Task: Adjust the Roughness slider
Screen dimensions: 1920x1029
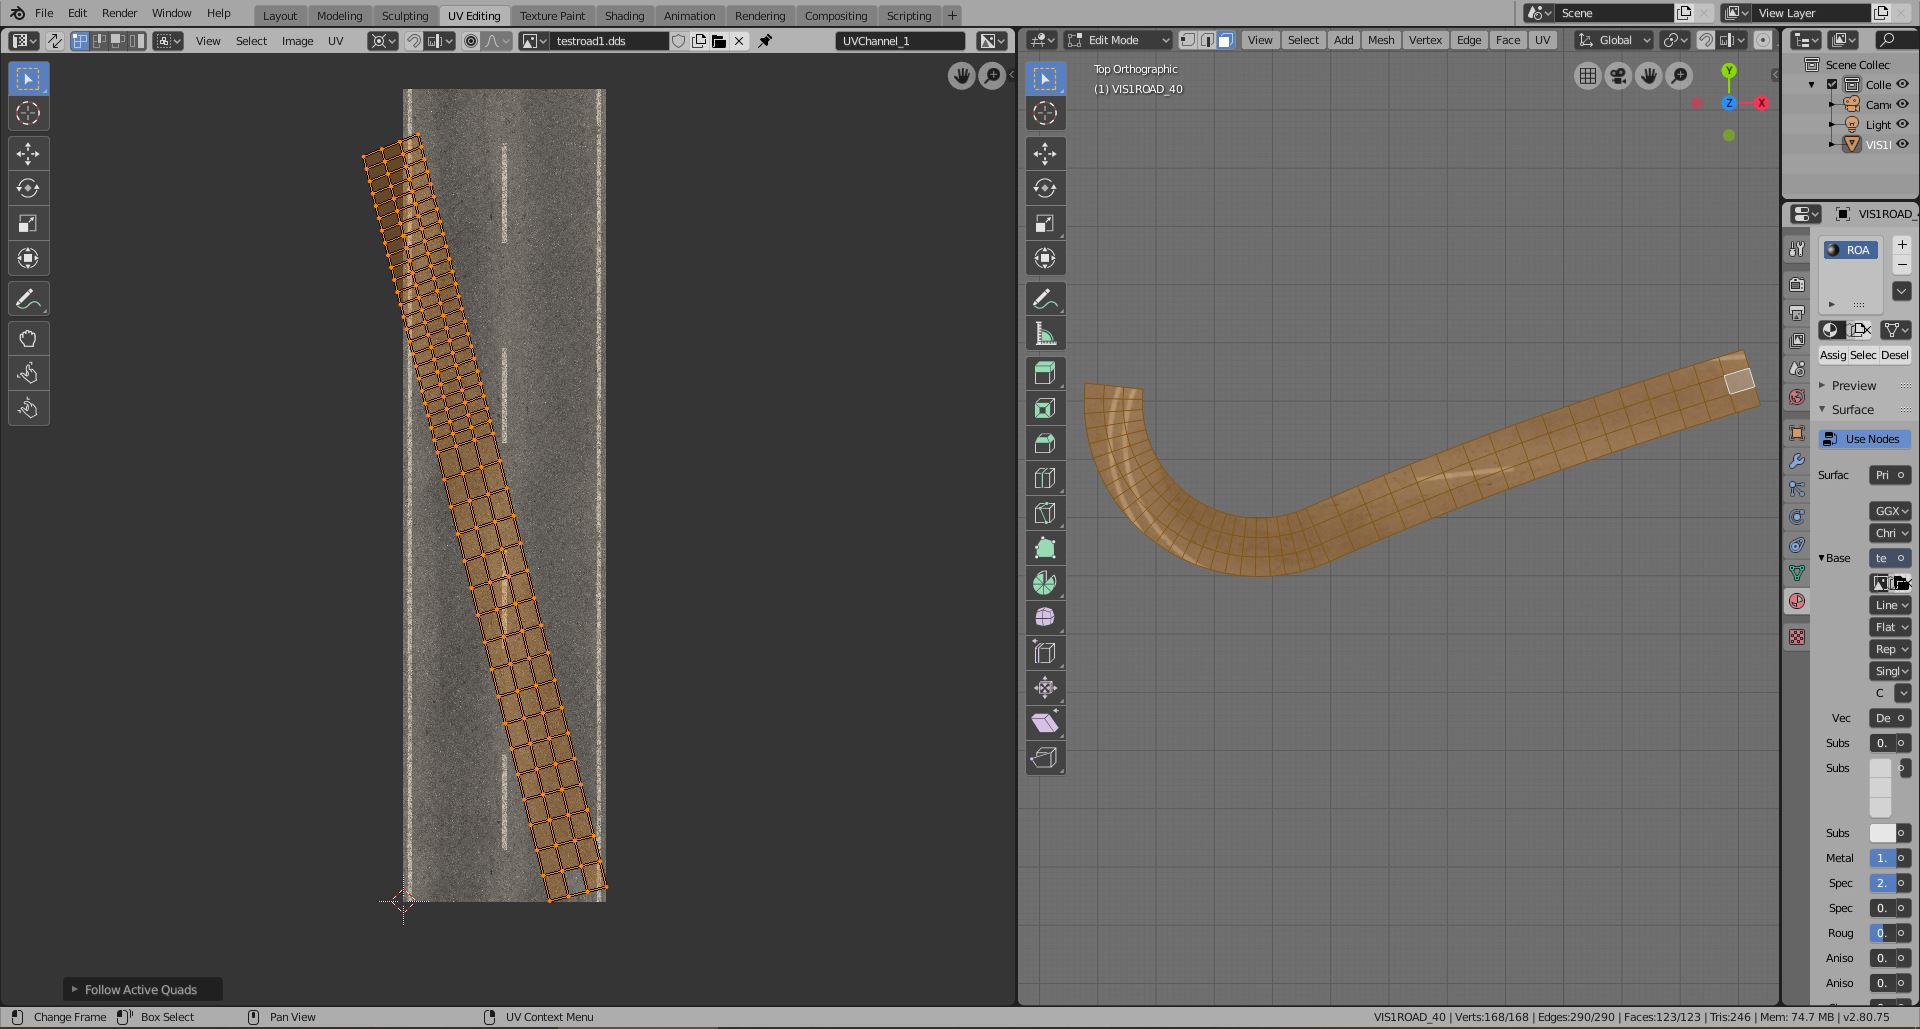Action: click(x=1883, y=933)
